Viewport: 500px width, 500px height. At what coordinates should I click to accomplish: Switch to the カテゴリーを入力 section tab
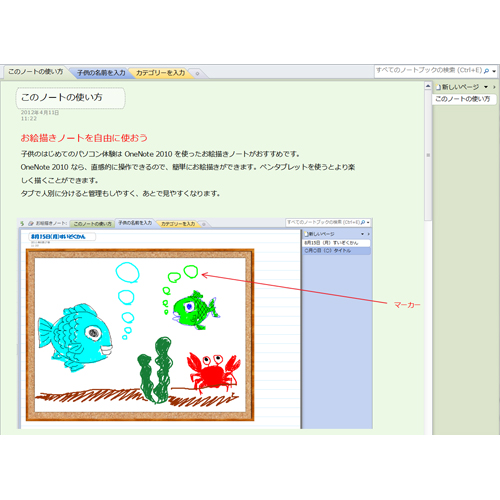[x=160, y=73]
